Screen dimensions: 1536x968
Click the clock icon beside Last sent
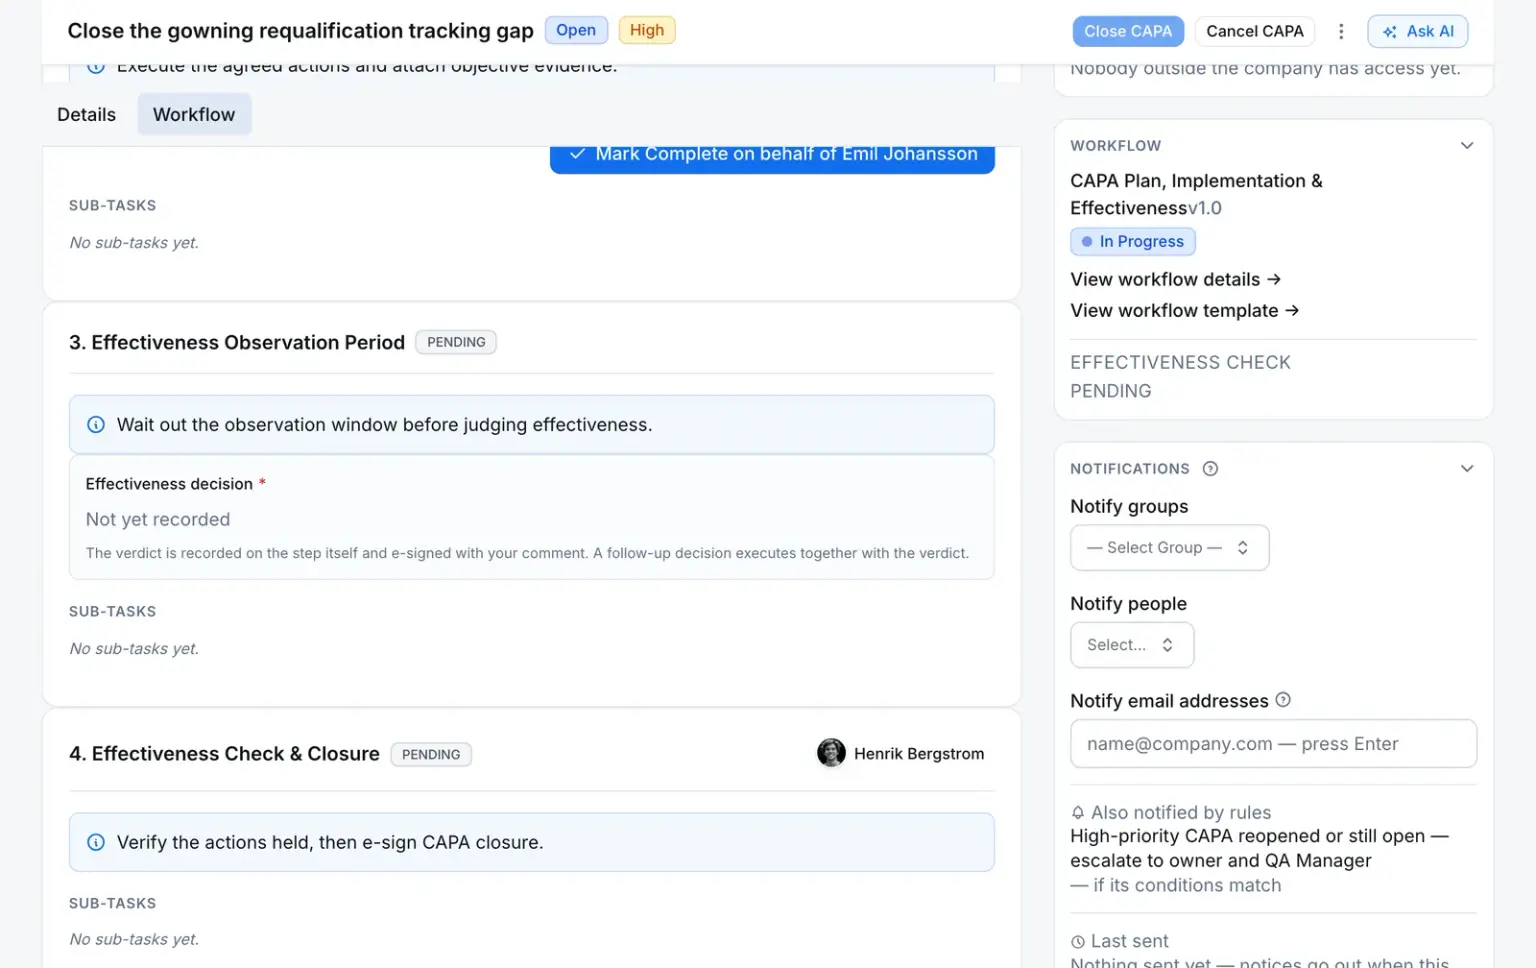(1078, 941)
